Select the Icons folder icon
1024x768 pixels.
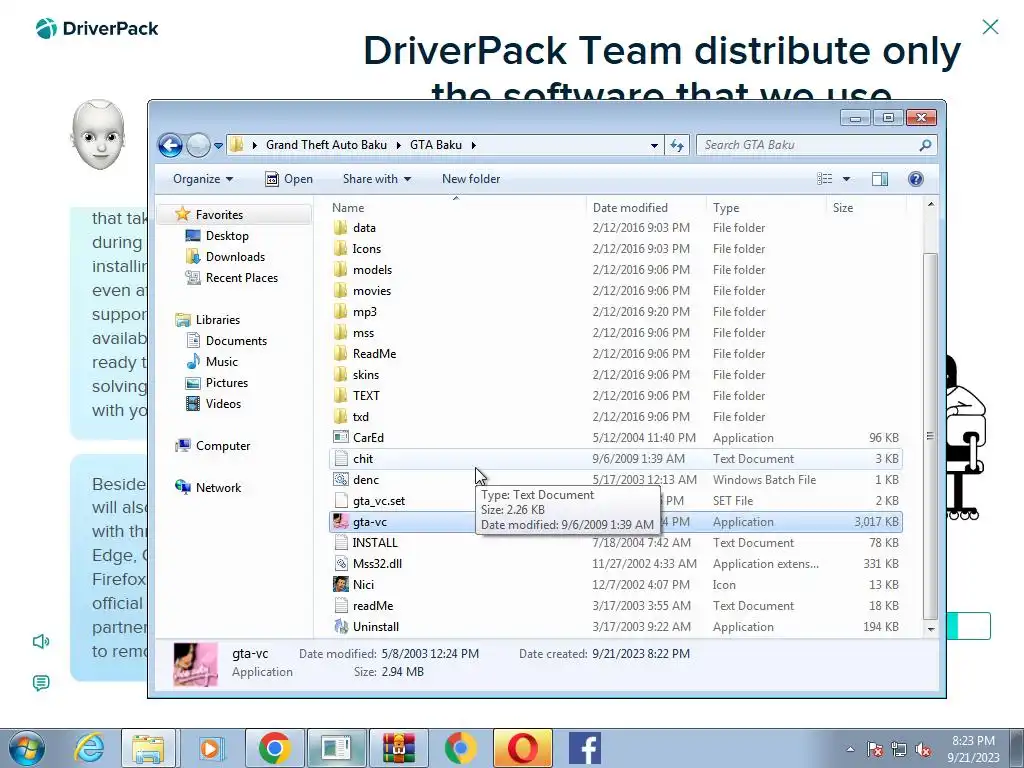coord(340,249)
